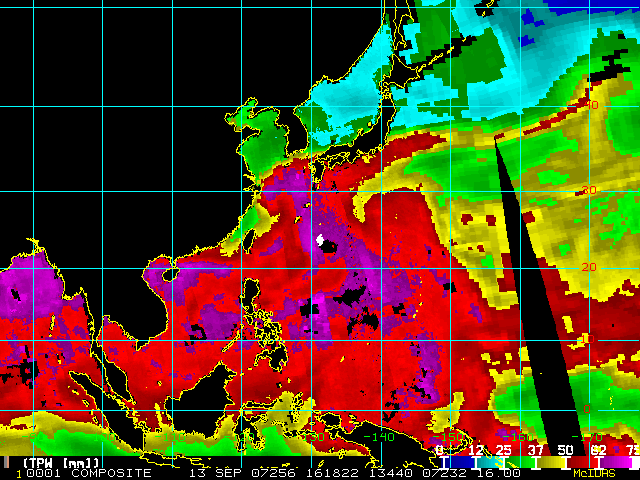Click the red segment of the color scale
The width and height of the screenshot is (640, 480).
582,462
